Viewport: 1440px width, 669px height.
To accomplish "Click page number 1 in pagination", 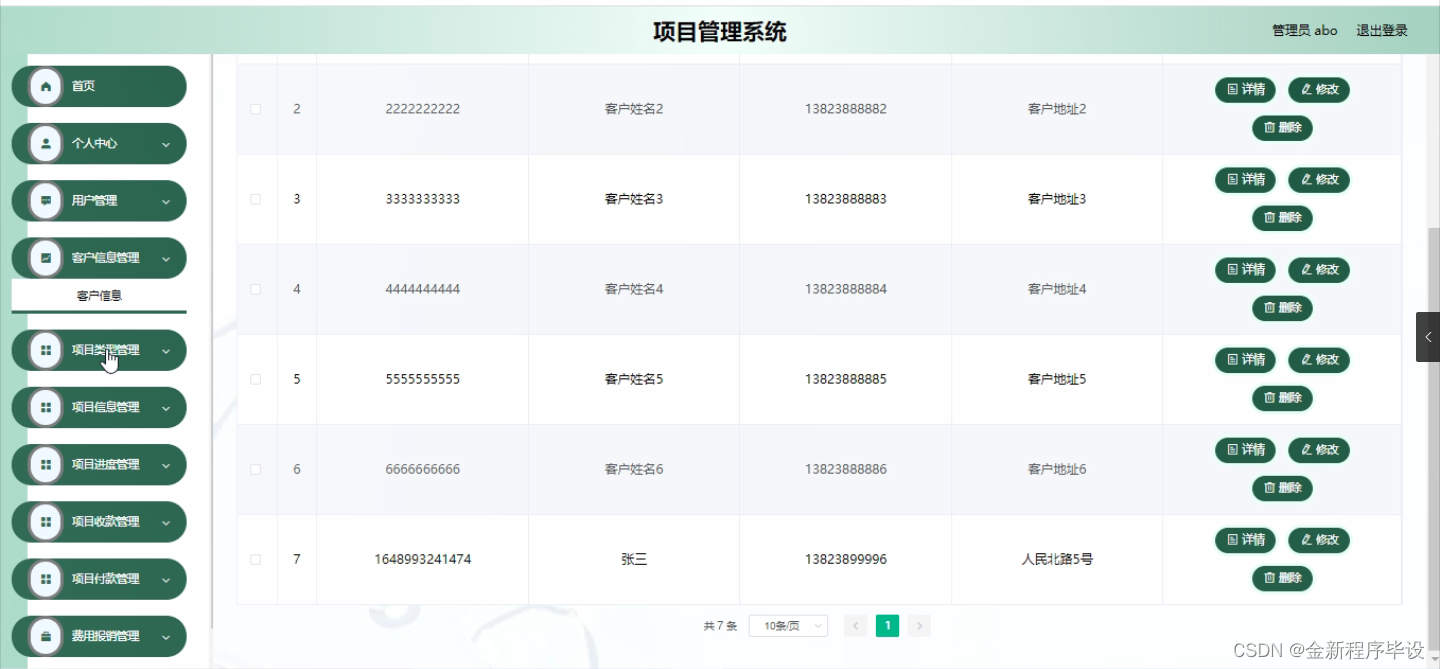I will tap(887, 625).
